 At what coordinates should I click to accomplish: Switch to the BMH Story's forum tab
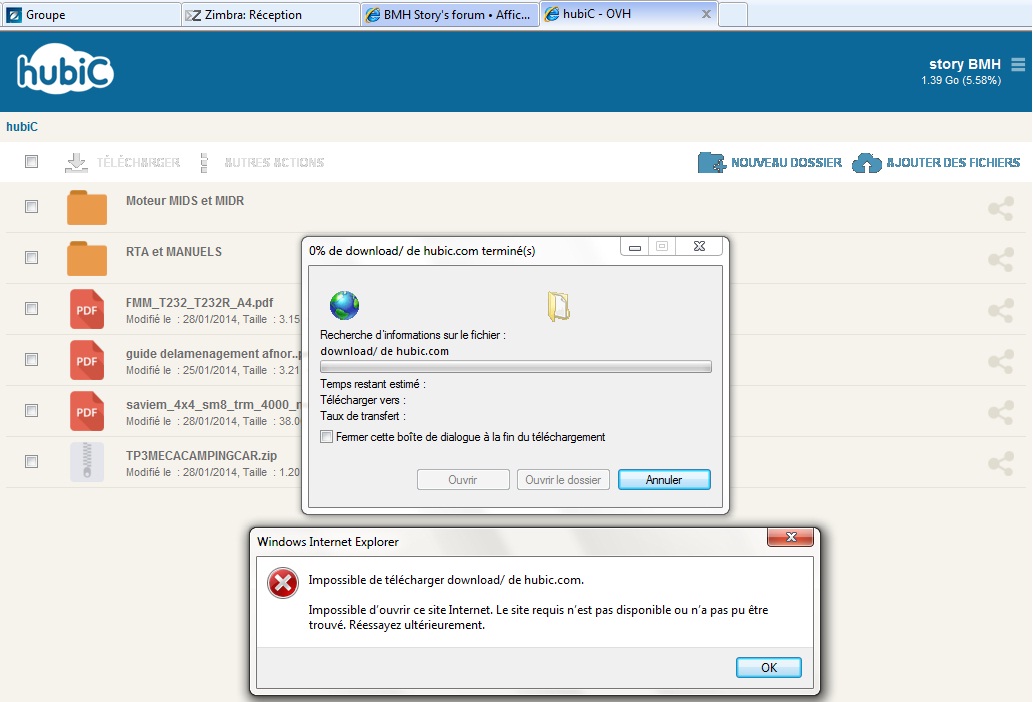coord(448,15)
